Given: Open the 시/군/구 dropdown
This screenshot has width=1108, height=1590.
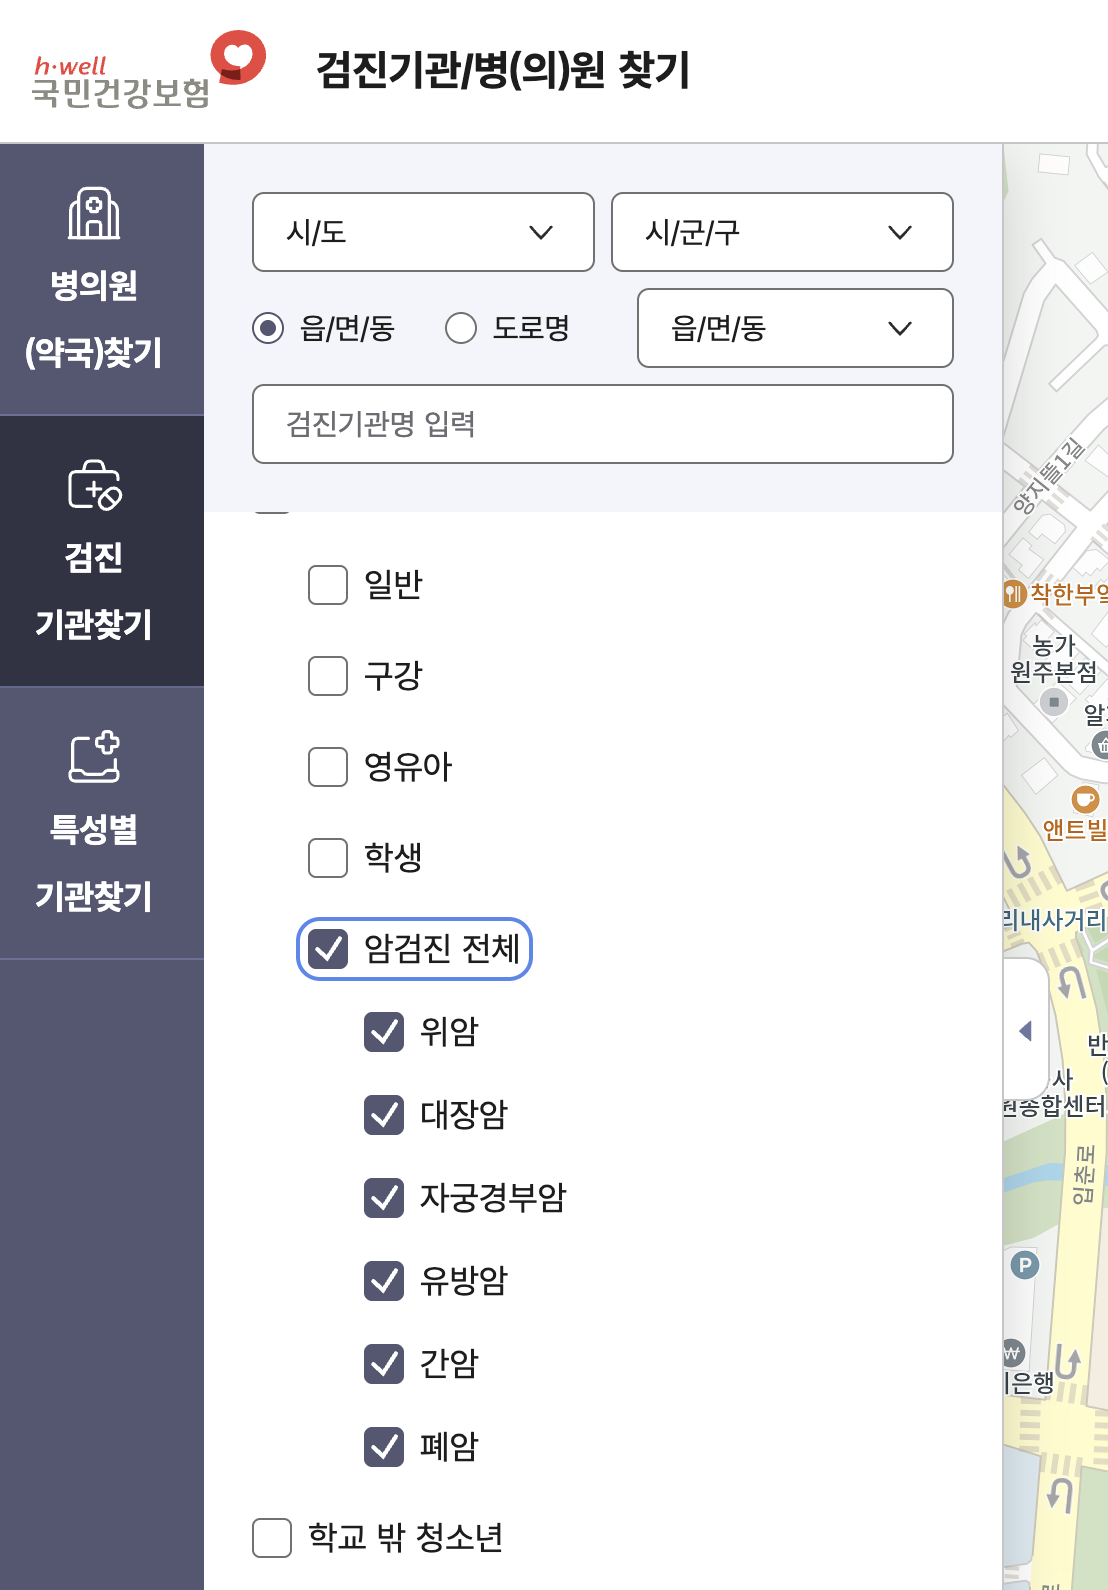Looking at the screenshot, I should pos(782,232).
